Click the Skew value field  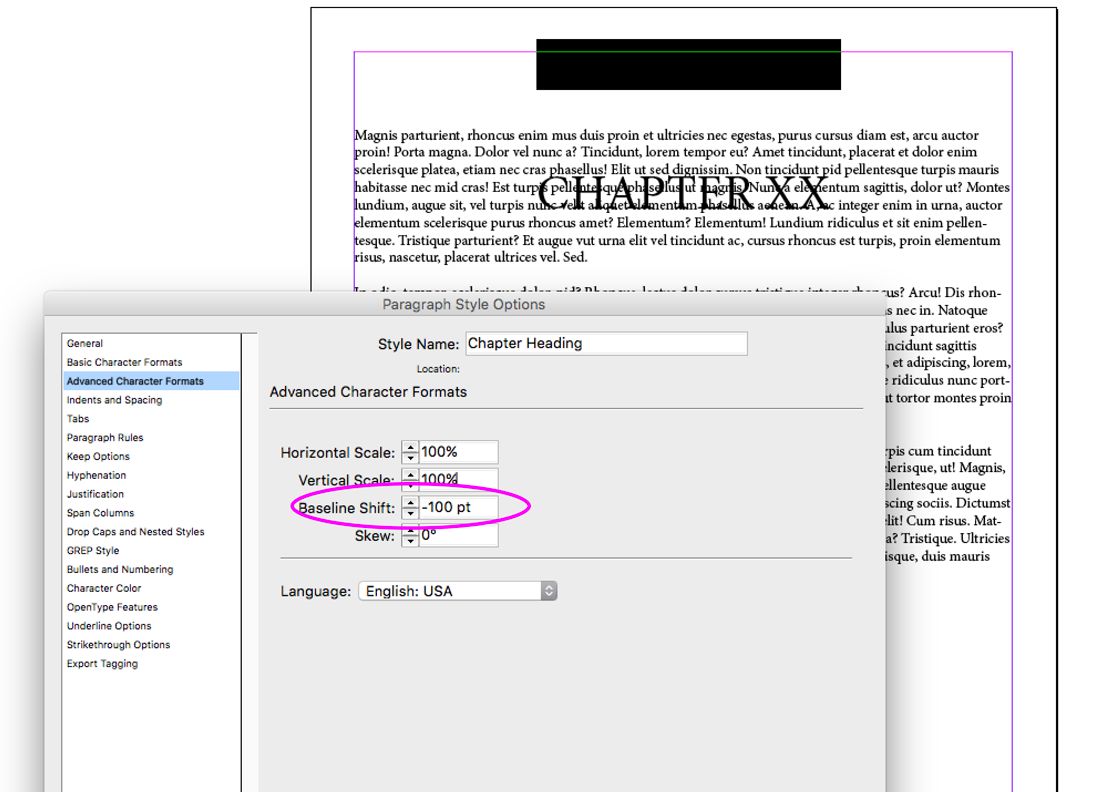point(459,535)
